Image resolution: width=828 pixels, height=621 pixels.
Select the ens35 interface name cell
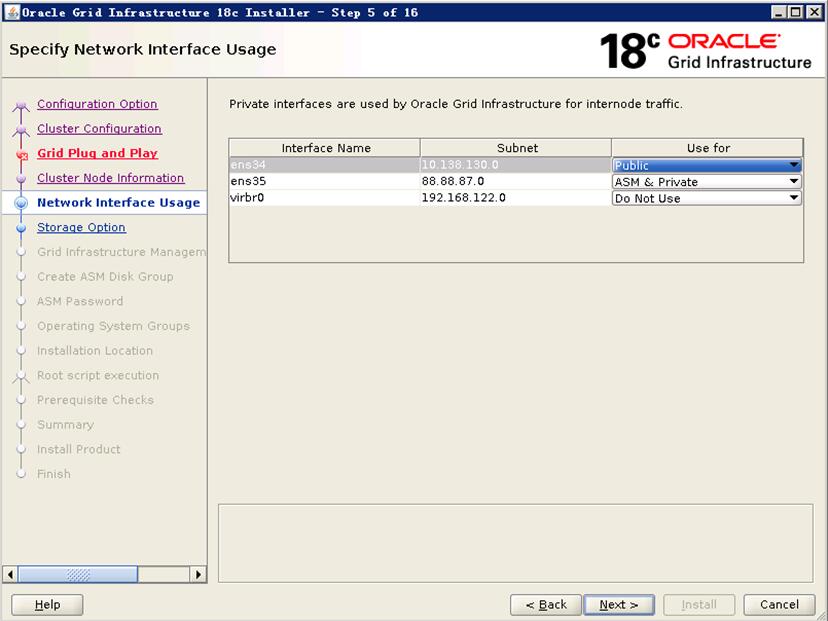pos(325,181)
